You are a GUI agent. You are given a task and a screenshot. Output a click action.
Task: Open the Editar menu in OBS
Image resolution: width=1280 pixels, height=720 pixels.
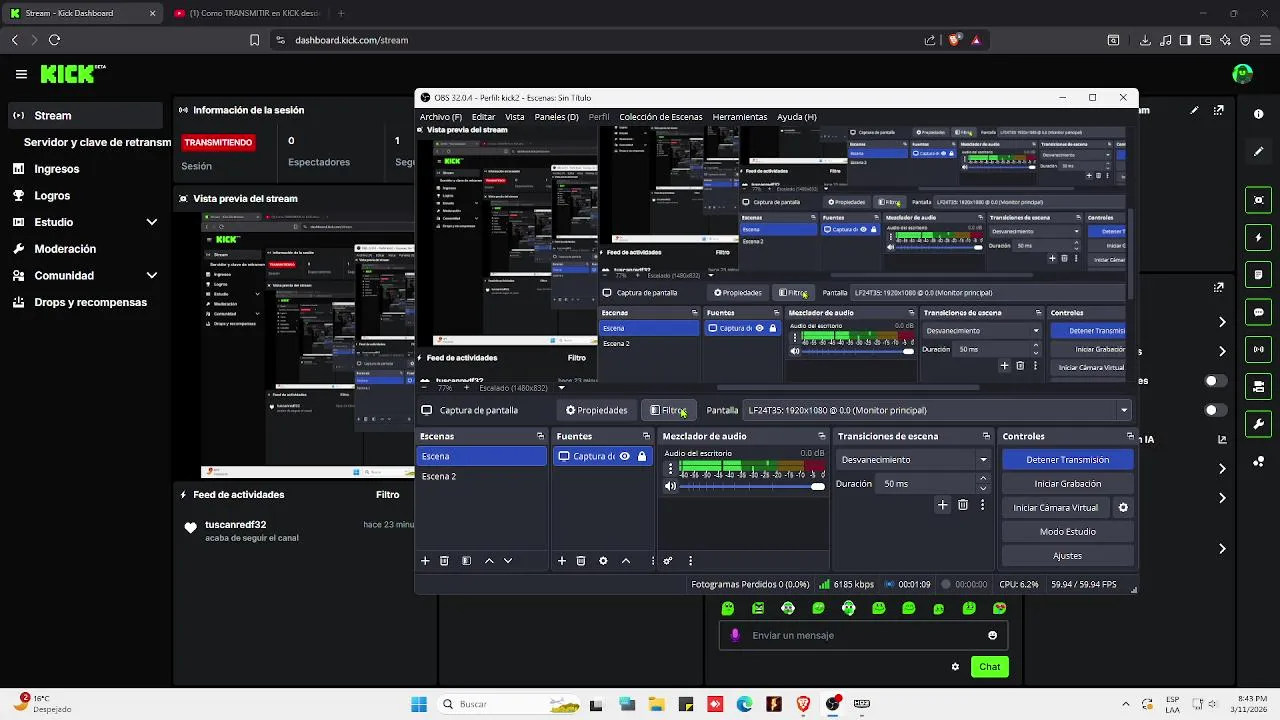(483, 117)
